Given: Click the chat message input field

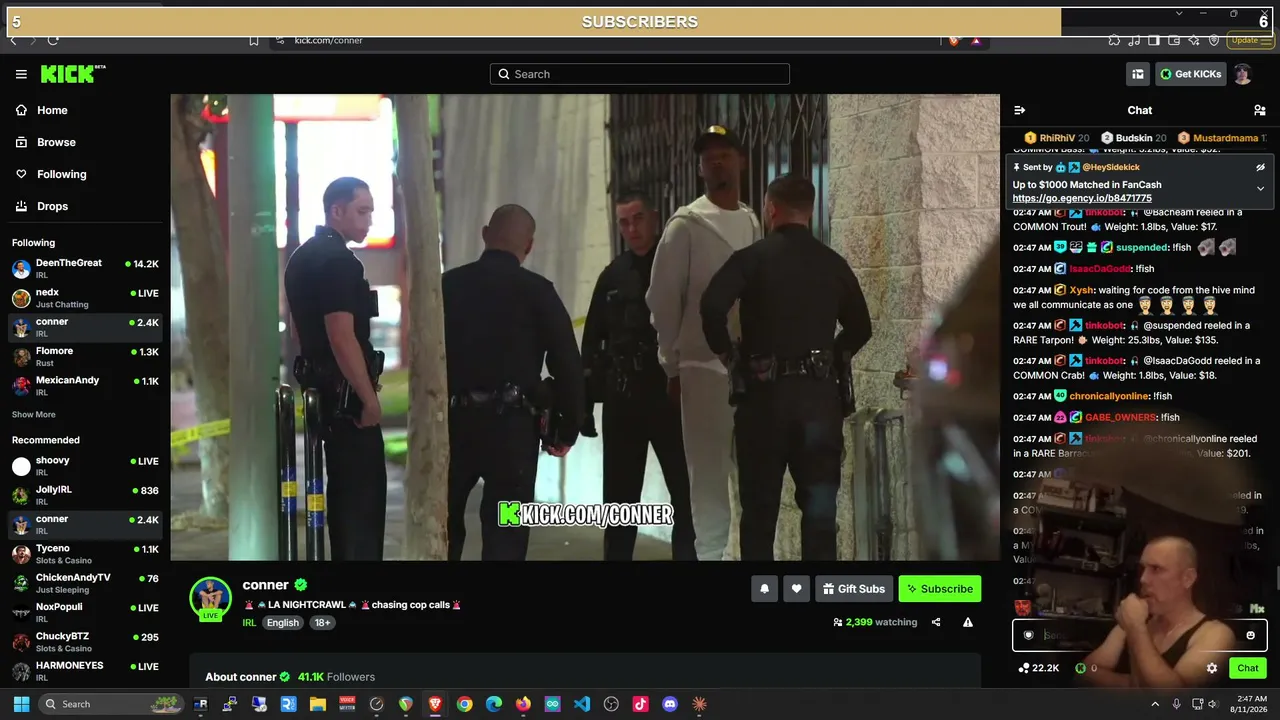Looking at the screenshot, I should point(1139,635).
